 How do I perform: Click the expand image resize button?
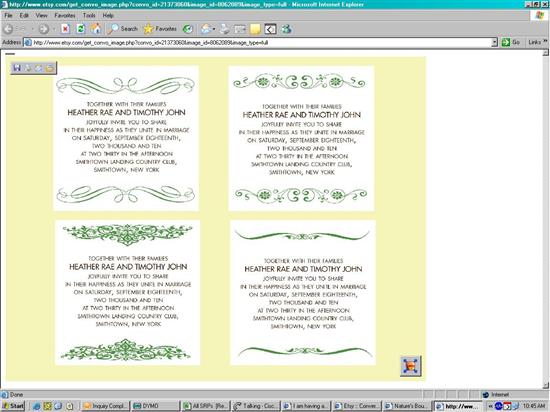(x=411, y=366)
